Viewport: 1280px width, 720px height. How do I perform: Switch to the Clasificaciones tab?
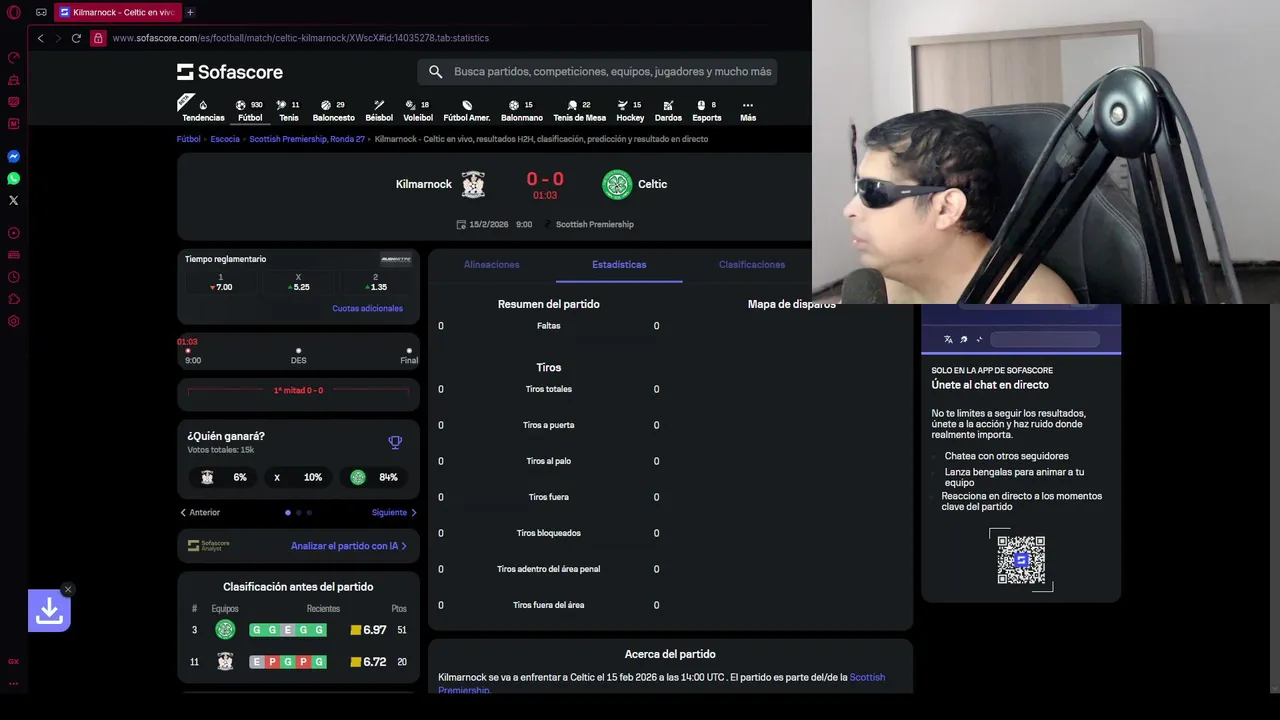(x=752, y=265)
